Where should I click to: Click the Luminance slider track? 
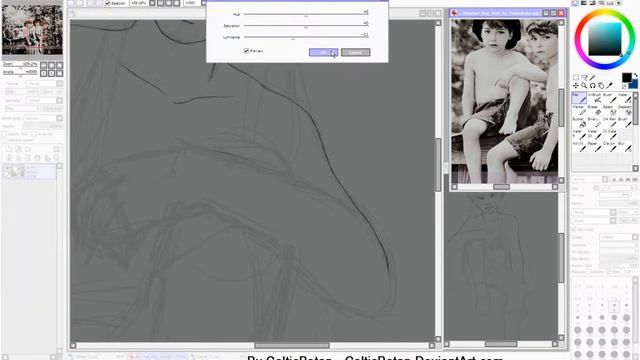click(x=306, y=37)
